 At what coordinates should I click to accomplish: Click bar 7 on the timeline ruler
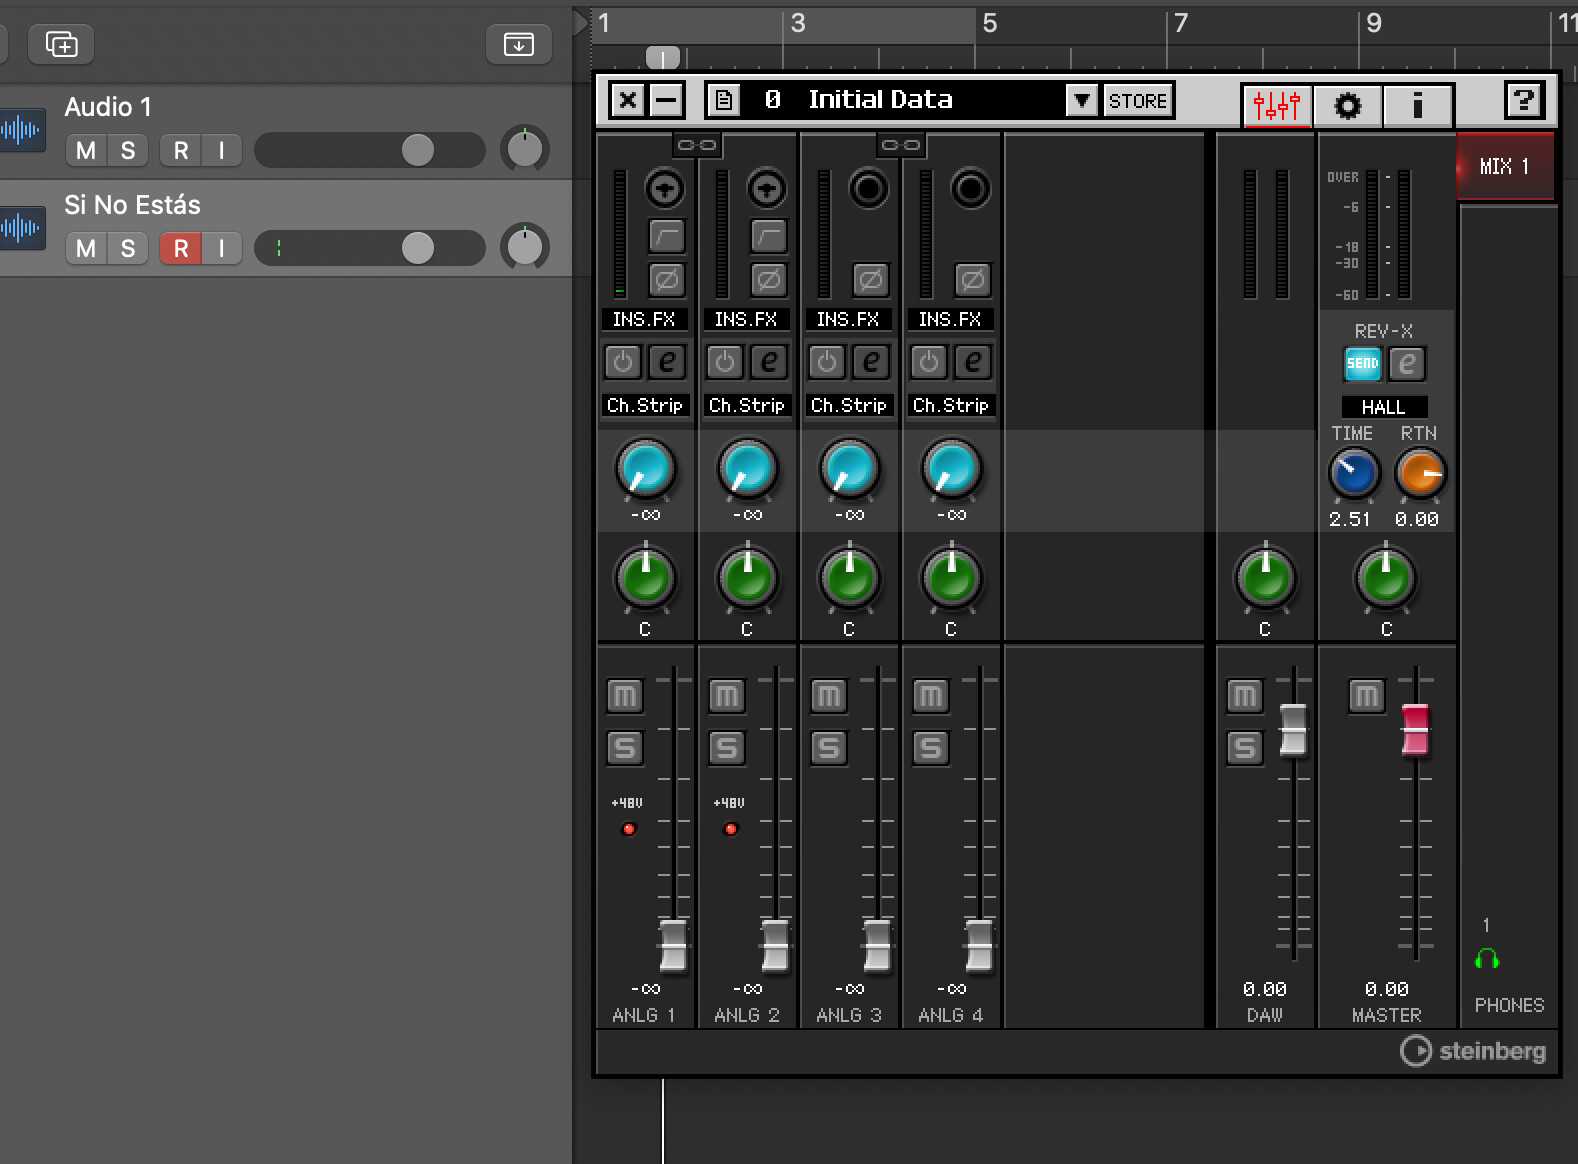(x=1180, y=23)
